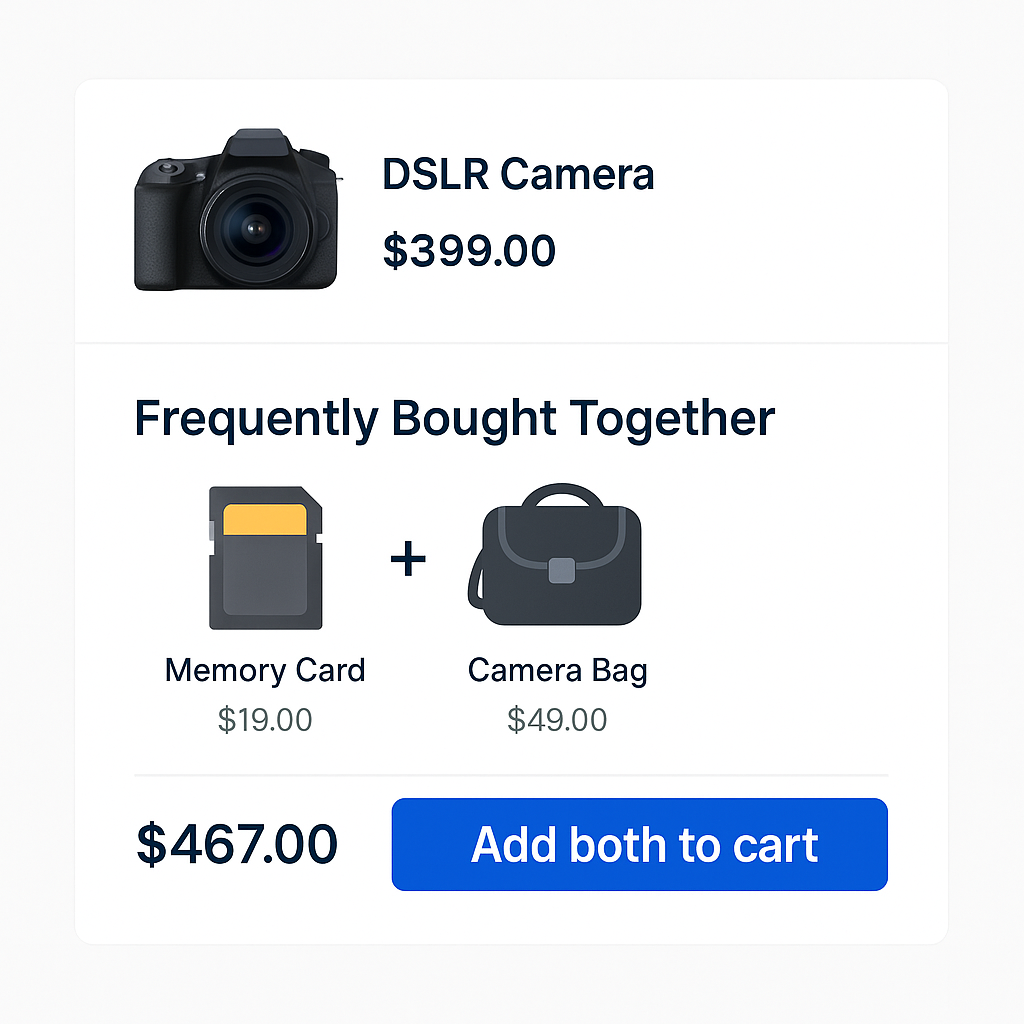Click the memory card icon
1024x1024 pixels.
click(x=265, y=558)
